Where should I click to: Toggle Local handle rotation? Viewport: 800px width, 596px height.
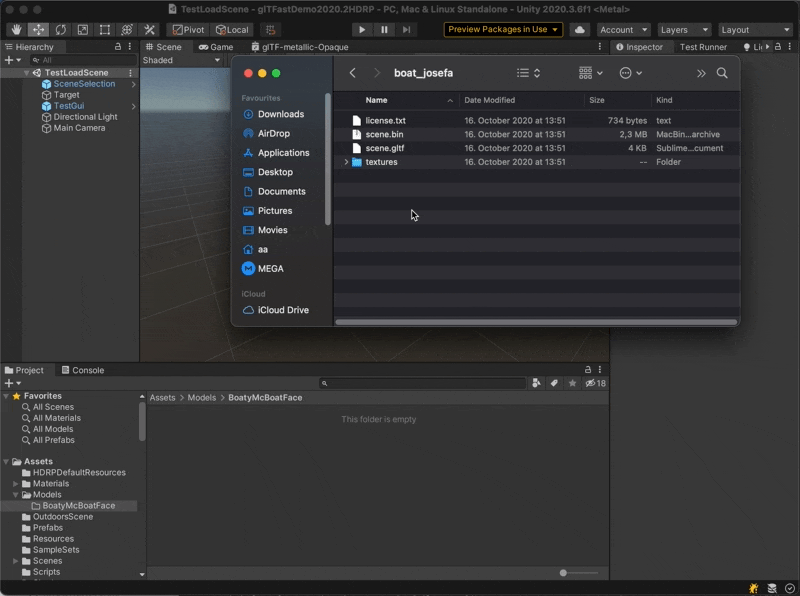pos(232,30)
